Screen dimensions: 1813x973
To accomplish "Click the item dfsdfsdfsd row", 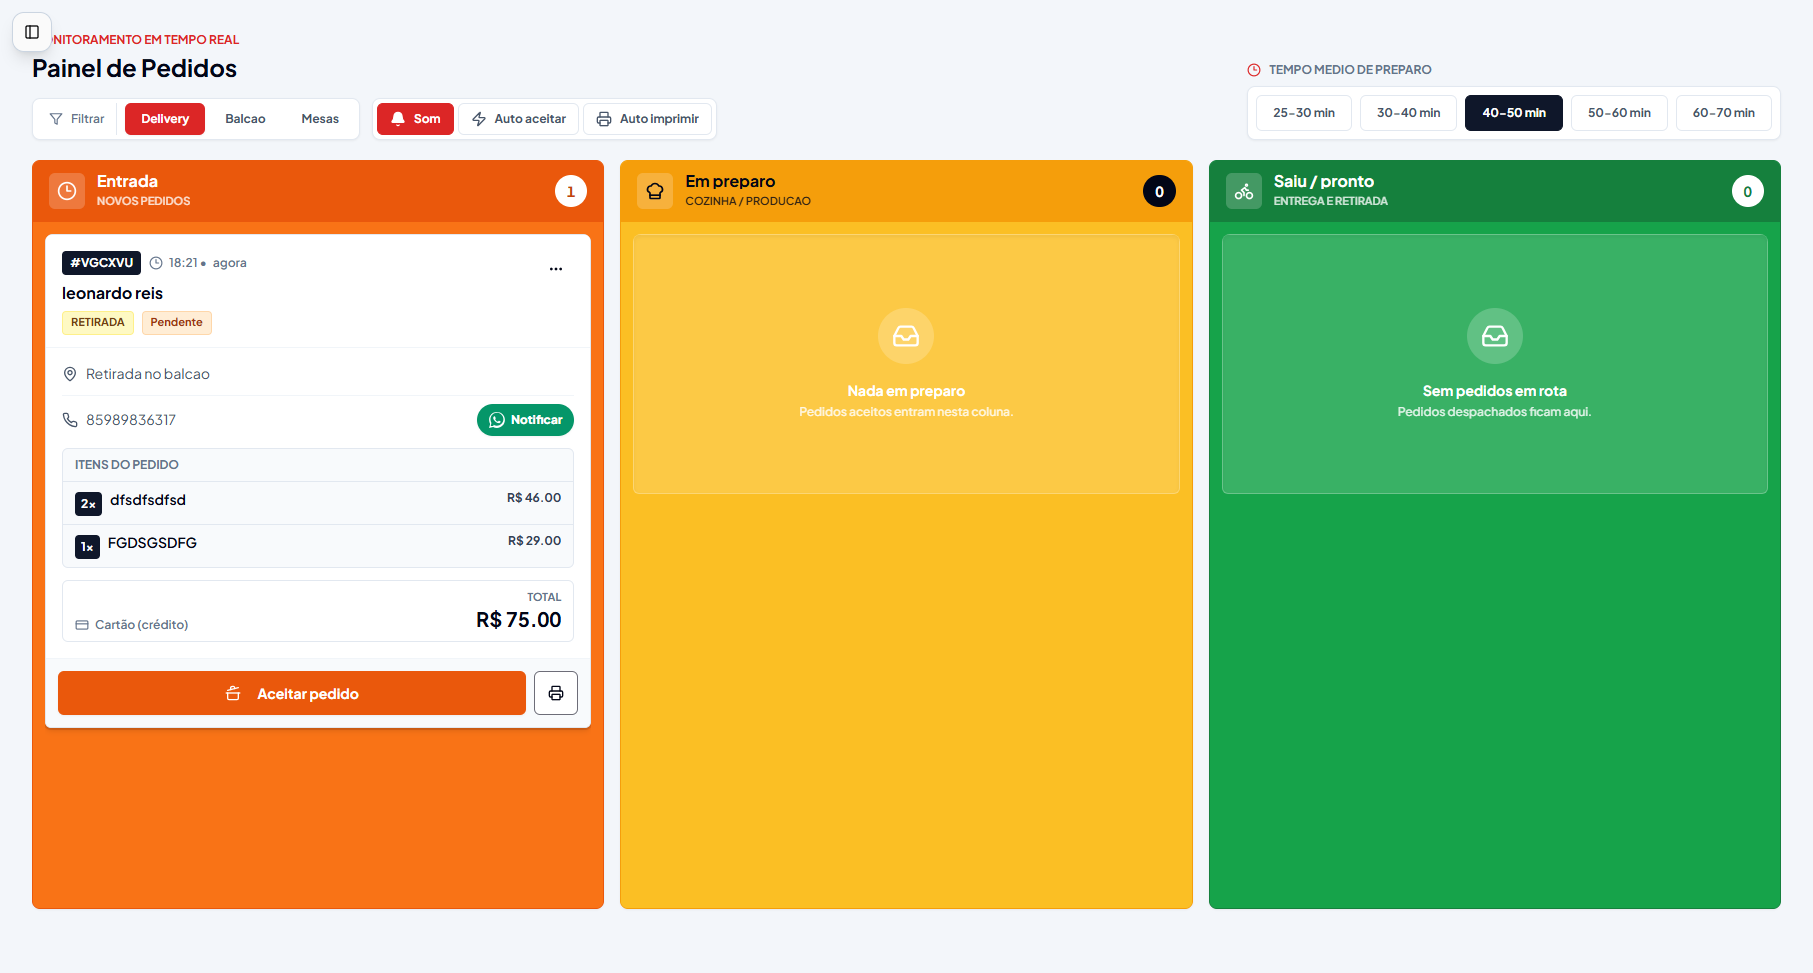I will point(318,503).
